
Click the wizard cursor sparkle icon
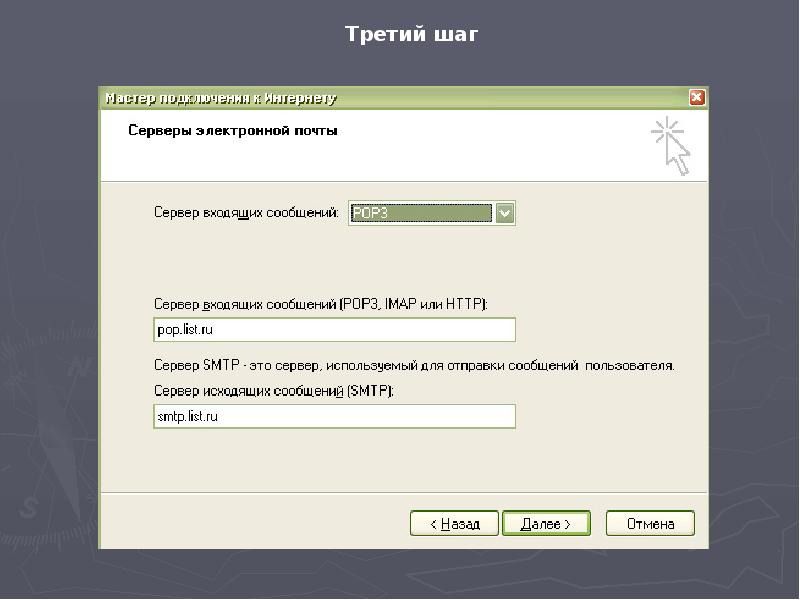(x=670, y=146)
